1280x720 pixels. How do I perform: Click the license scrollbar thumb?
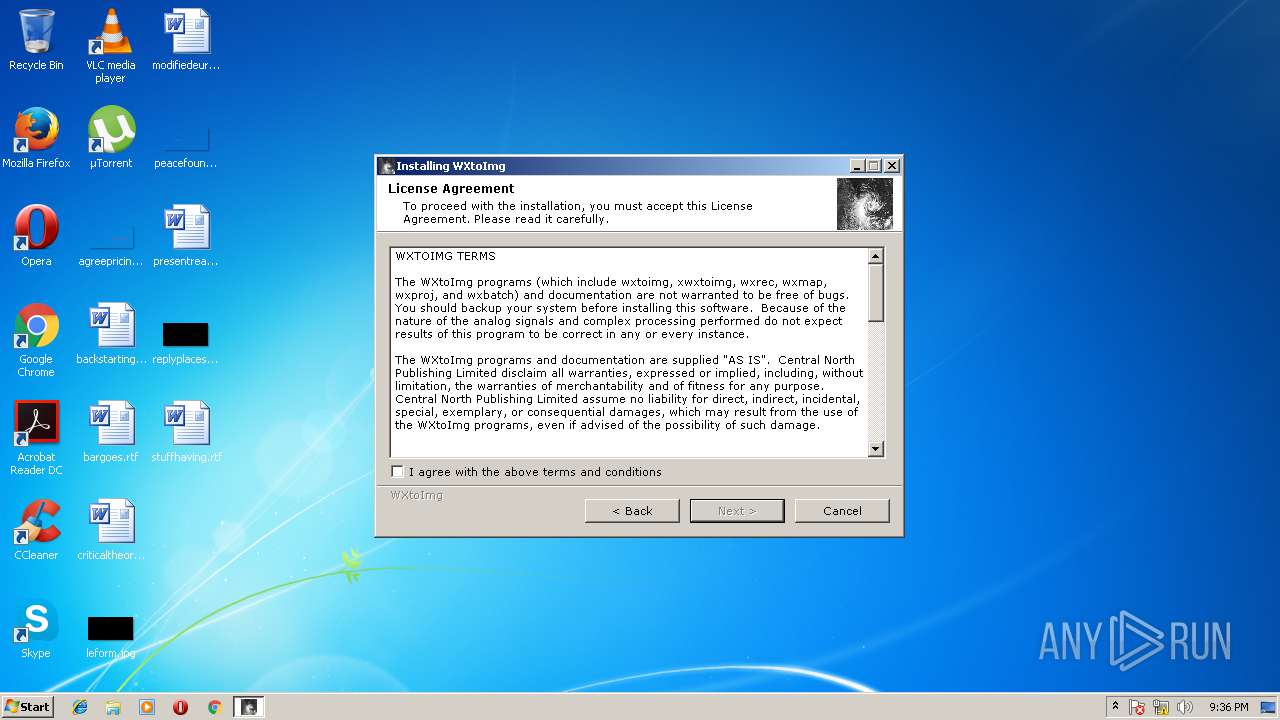pyautogui.click(x=876, y=293)
